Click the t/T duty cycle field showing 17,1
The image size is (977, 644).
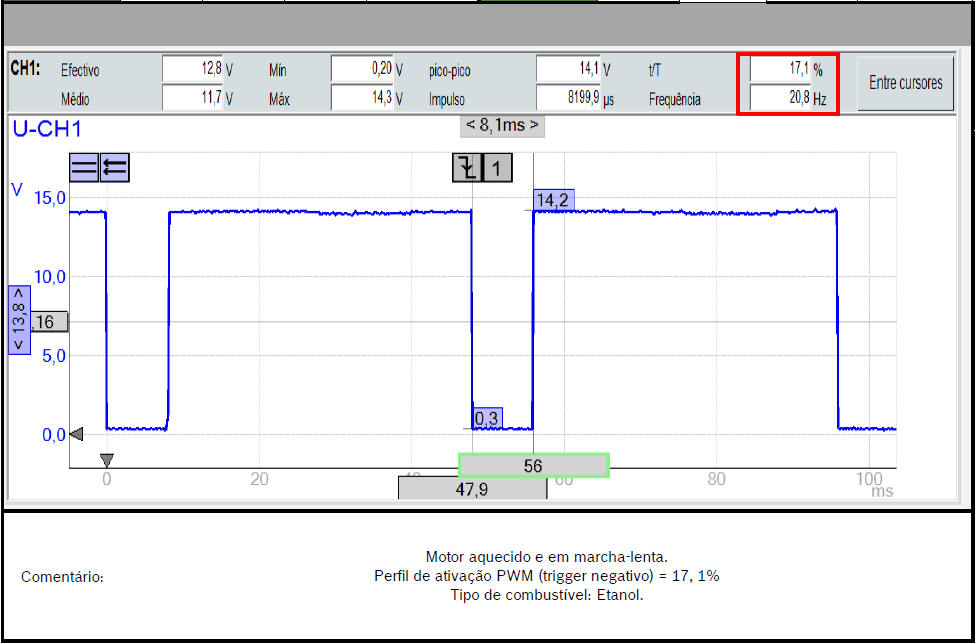[778, 70]
